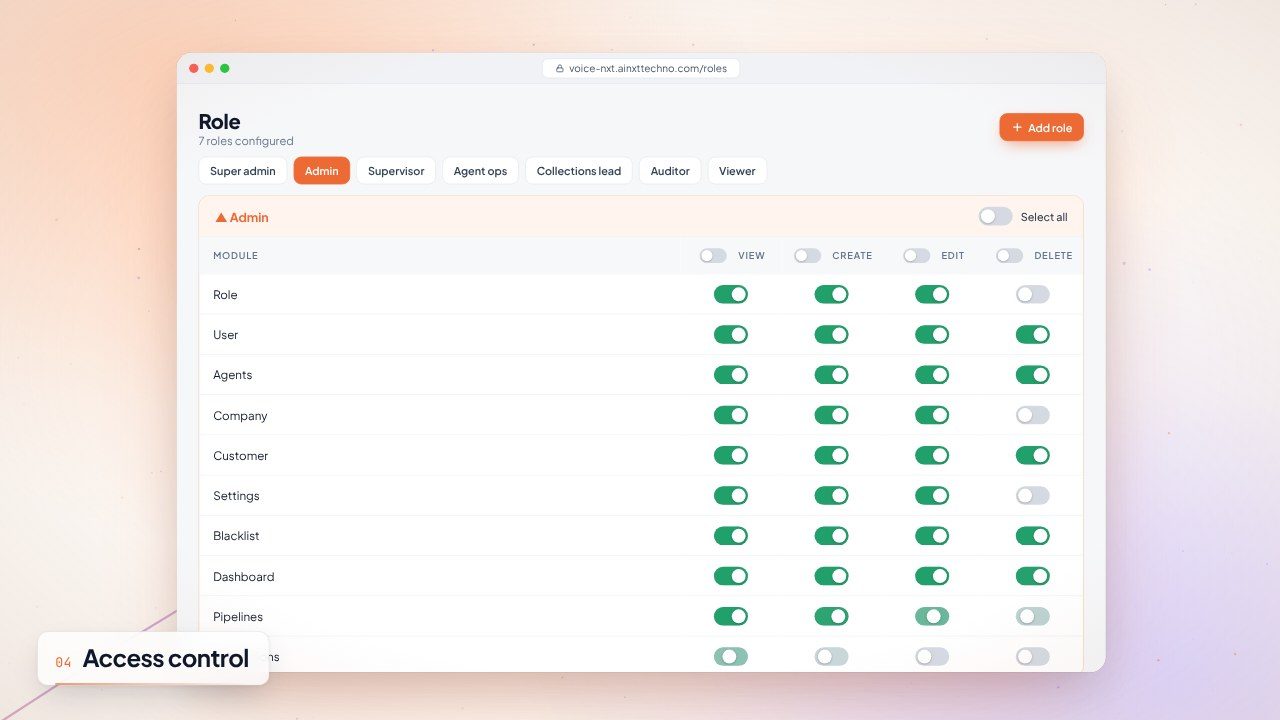This screenshot has width=1280, height=720.
Task: Click the Pipelines module row label
Action: pos(238,617)
